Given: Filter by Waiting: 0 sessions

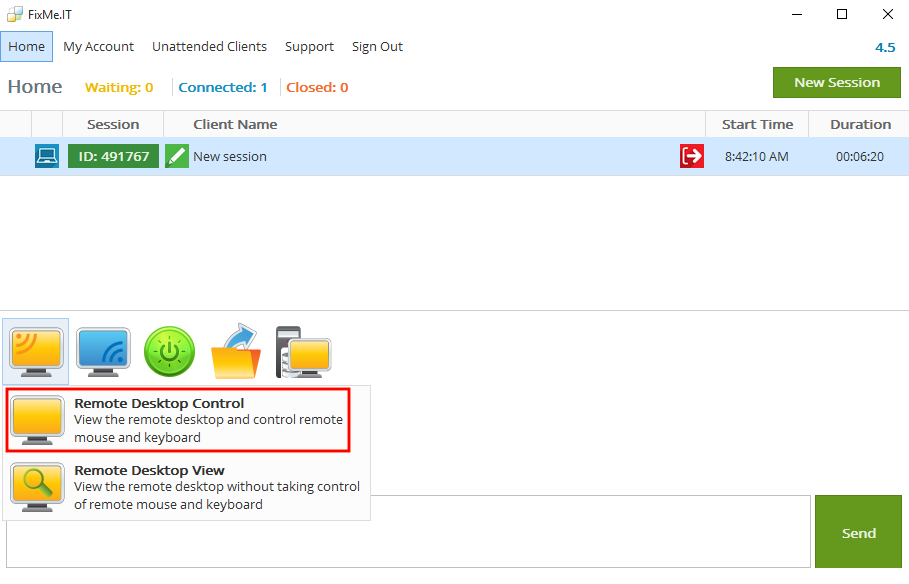Looking at the screenshot, I should [119, 88].
